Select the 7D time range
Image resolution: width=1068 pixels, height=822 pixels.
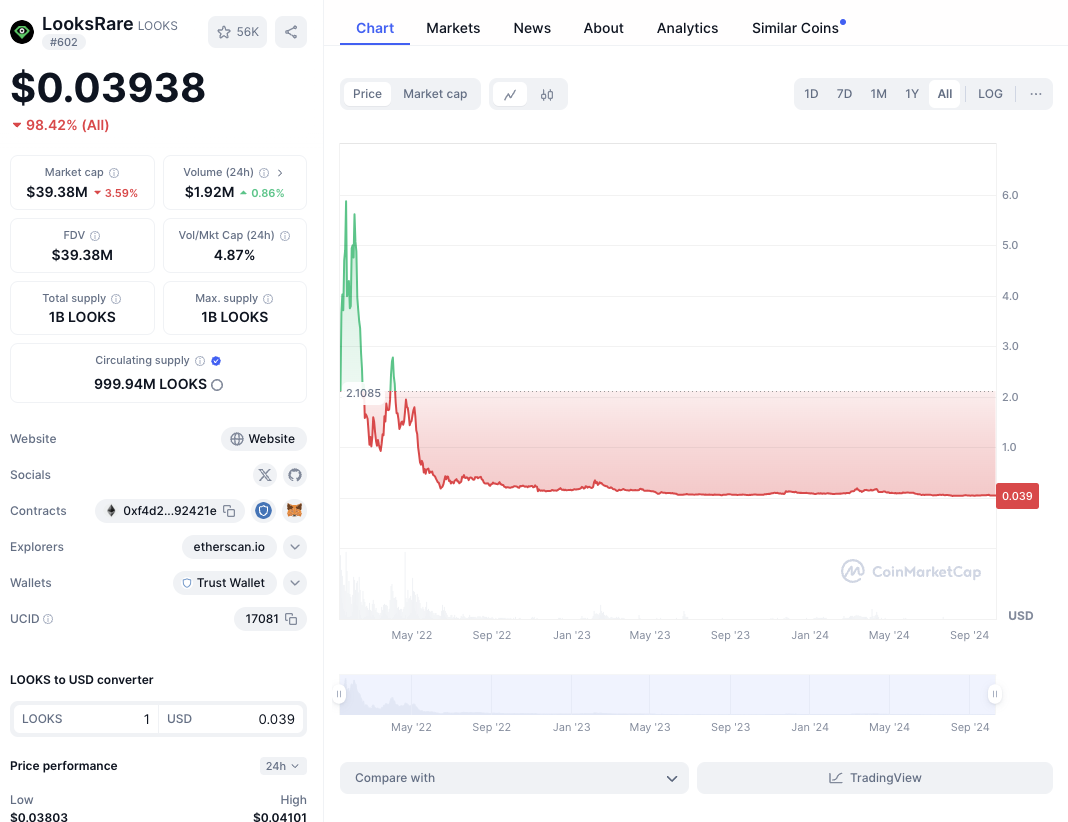coord(844,94)
